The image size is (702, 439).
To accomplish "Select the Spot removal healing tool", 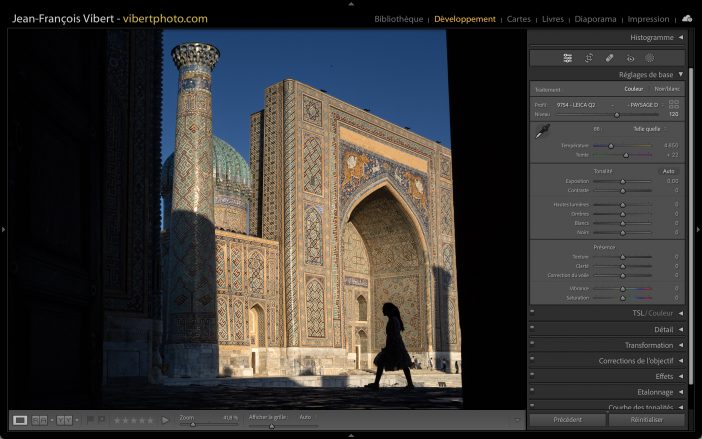I will click(610, 58).
